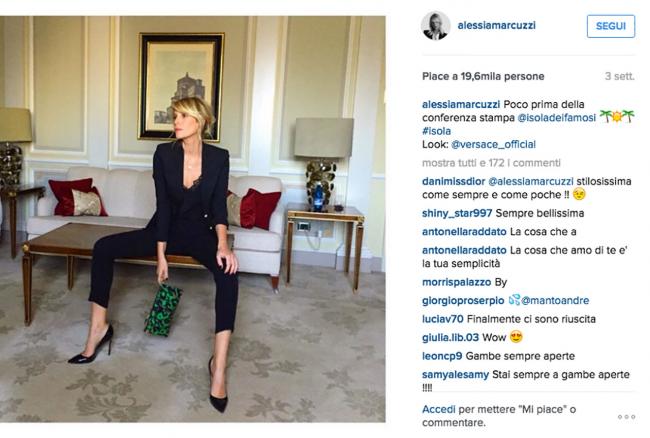Click the morrispalazzo username
Screen dimensions: 650x438
[456, 282]
